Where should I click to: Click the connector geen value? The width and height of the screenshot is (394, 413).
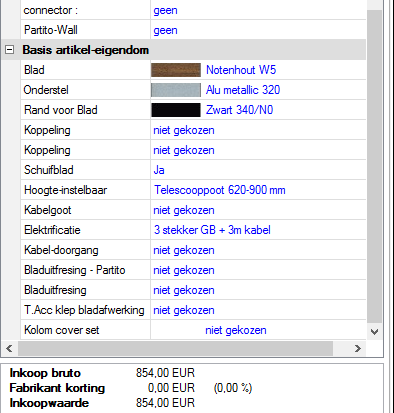coord(165,10)
